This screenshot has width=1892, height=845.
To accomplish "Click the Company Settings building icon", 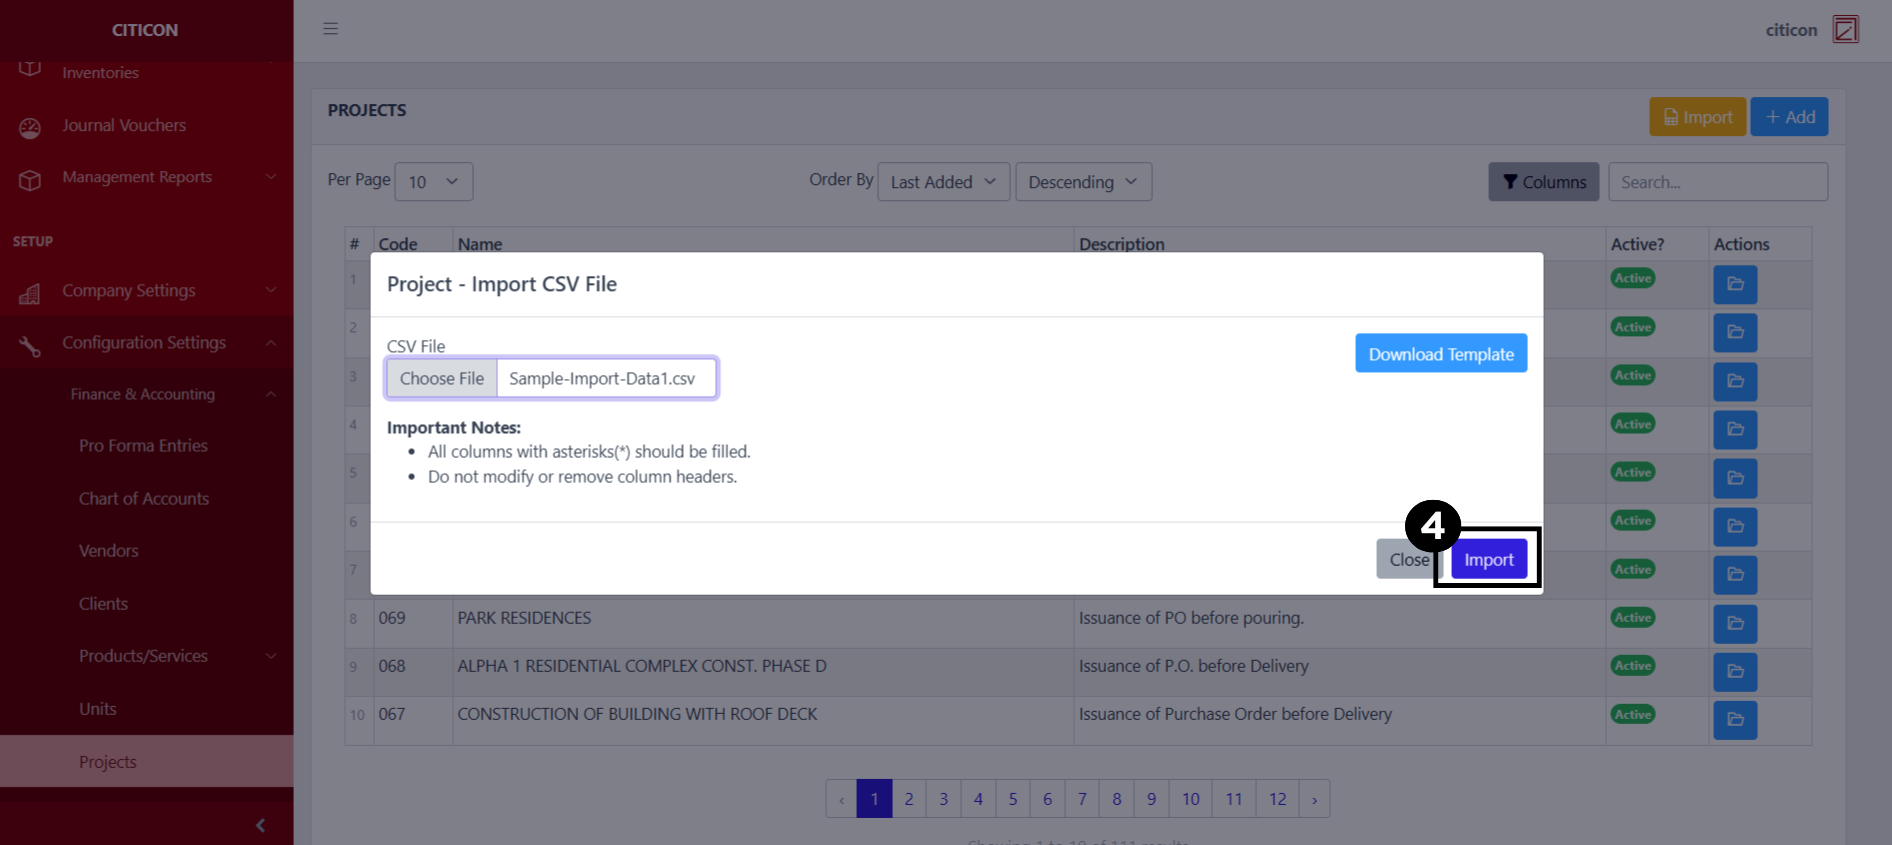I will (30, 293).
